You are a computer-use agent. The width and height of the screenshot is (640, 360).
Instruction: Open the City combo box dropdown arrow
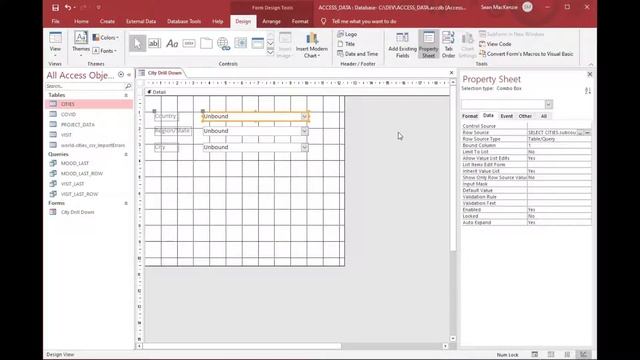(x=304, y=147)
